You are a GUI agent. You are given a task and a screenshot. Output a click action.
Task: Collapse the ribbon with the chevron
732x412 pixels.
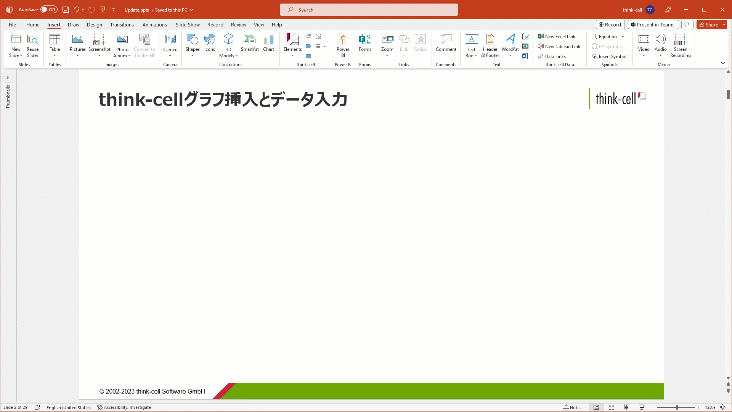click(723, 63)
